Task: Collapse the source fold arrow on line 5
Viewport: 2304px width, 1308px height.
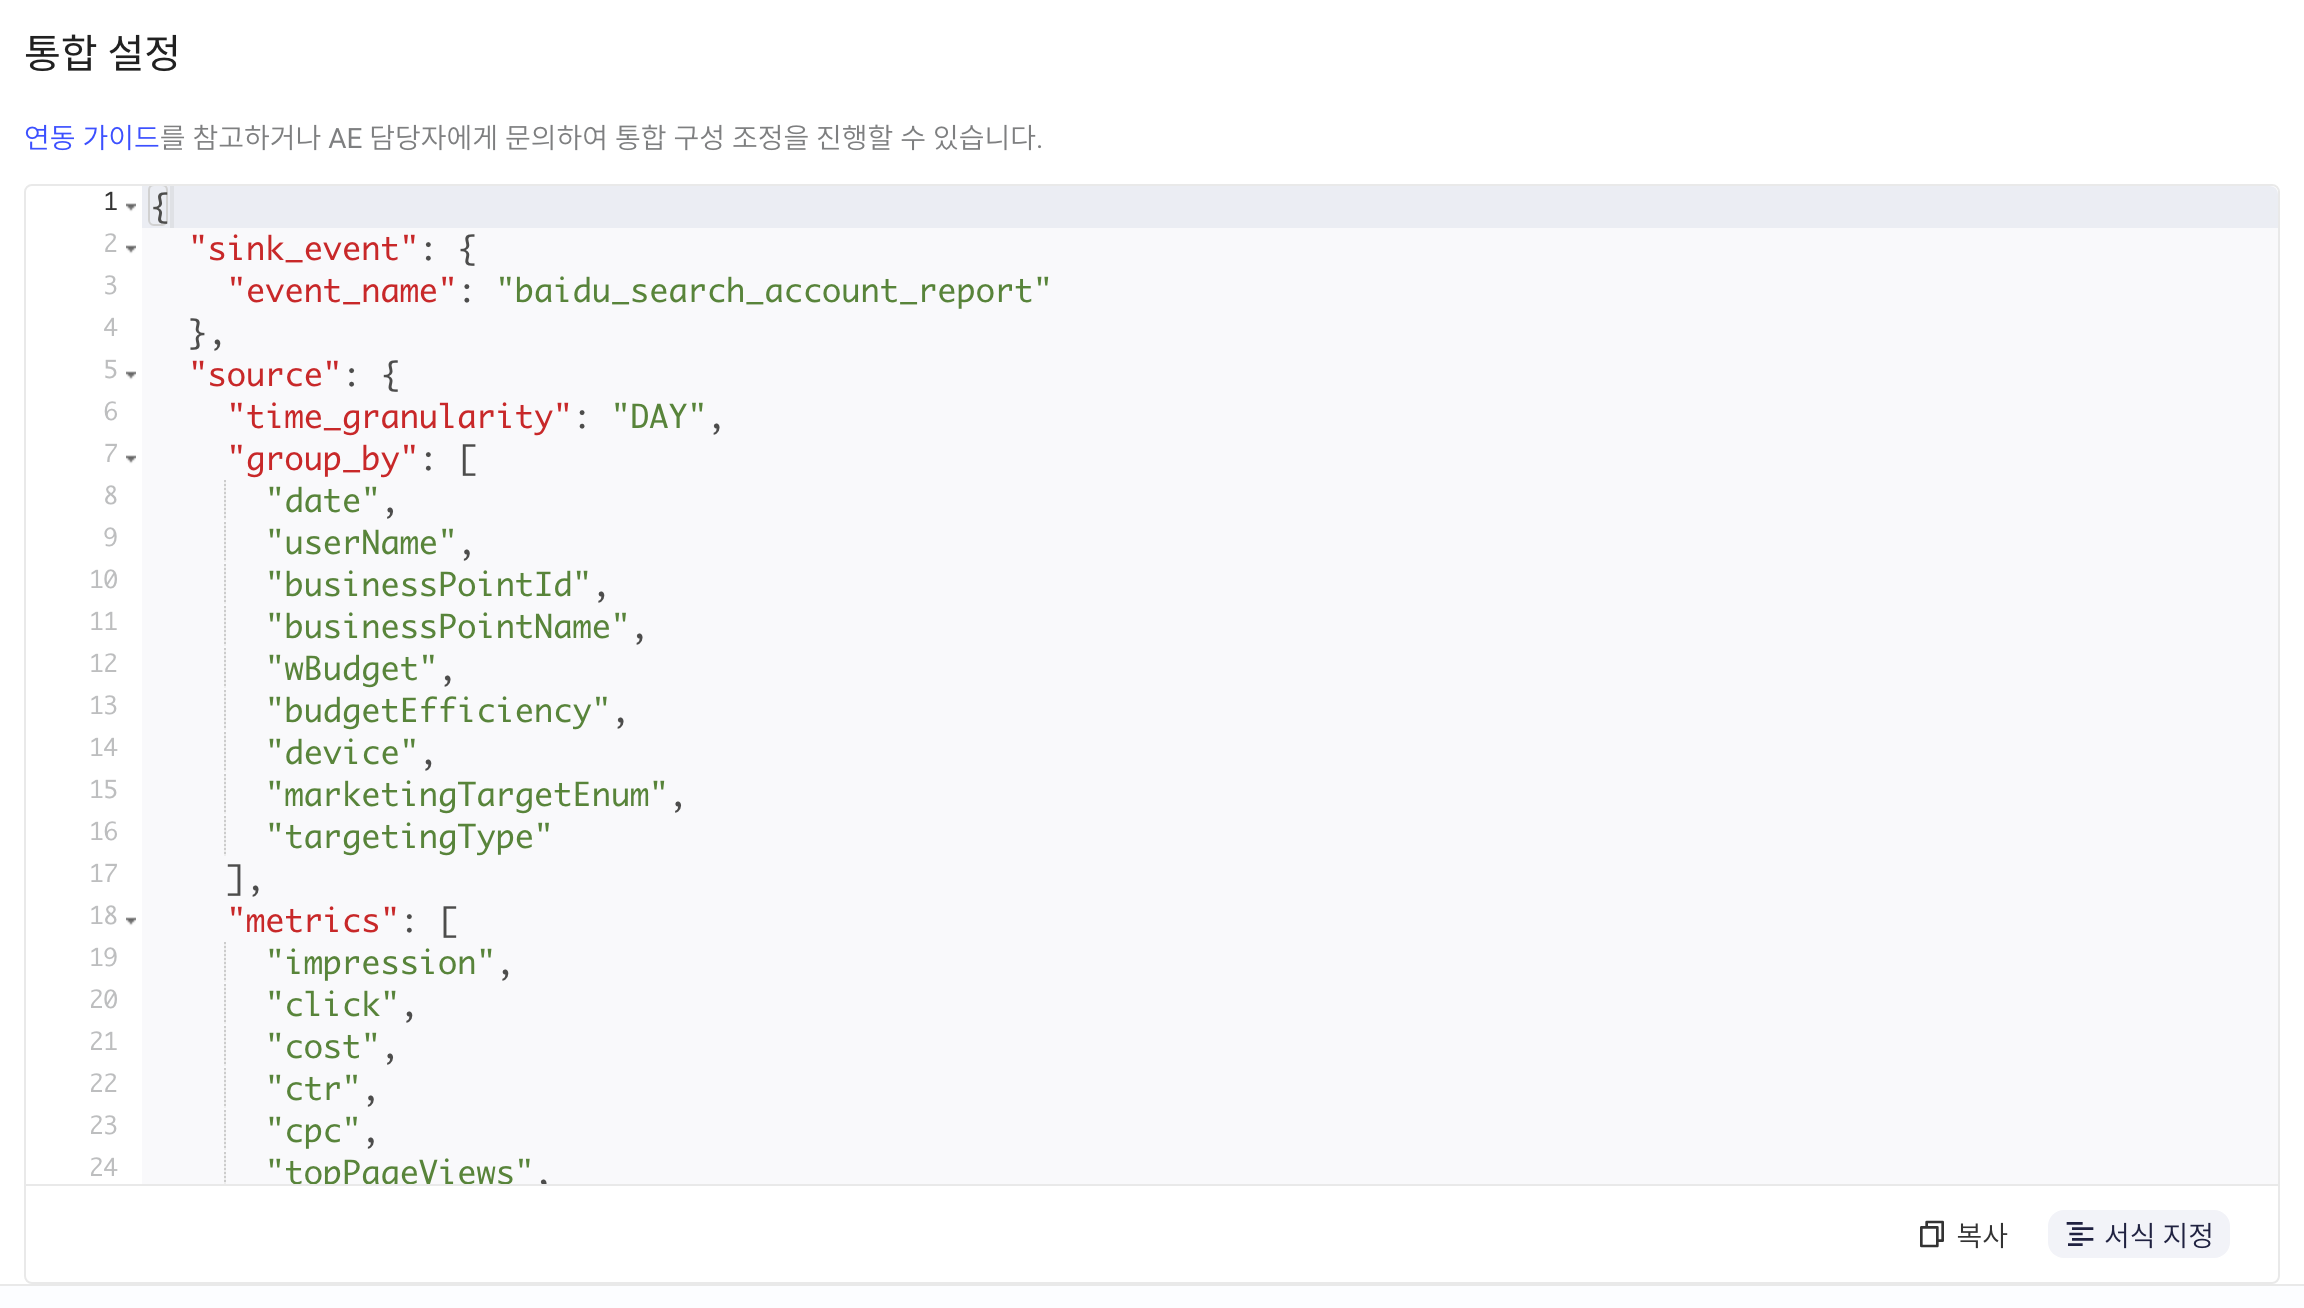Action: pyautogui.click(x=131, y=374)
